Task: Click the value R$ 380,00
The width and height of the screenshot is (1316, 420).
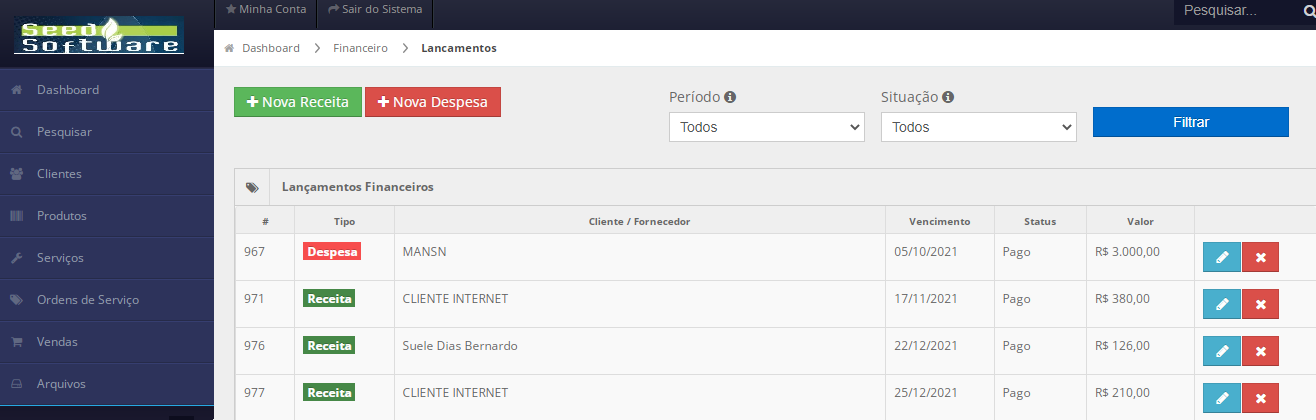Action: coord(1123,299)
